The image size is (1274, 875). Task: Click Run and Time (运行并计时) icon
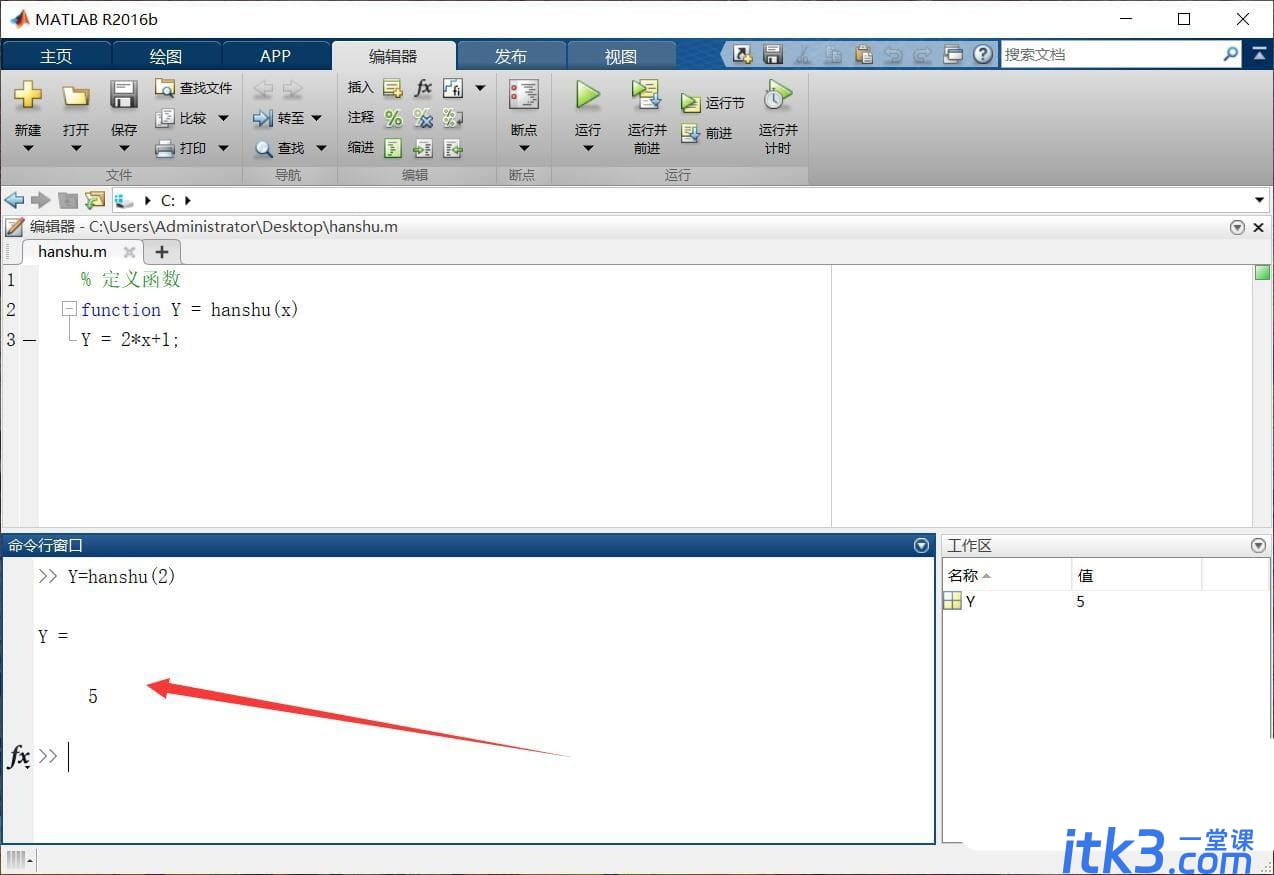tap(777, 95)
